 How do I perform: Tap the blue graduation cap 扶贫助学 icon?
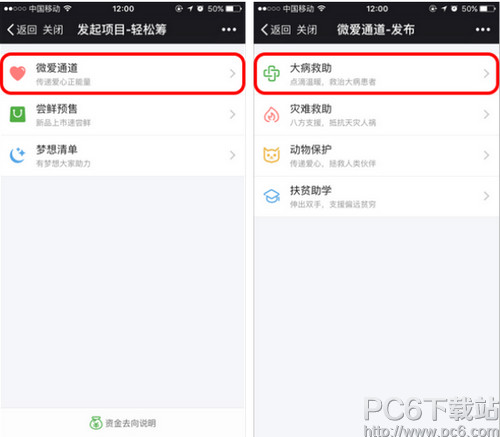tap(272, 196)
